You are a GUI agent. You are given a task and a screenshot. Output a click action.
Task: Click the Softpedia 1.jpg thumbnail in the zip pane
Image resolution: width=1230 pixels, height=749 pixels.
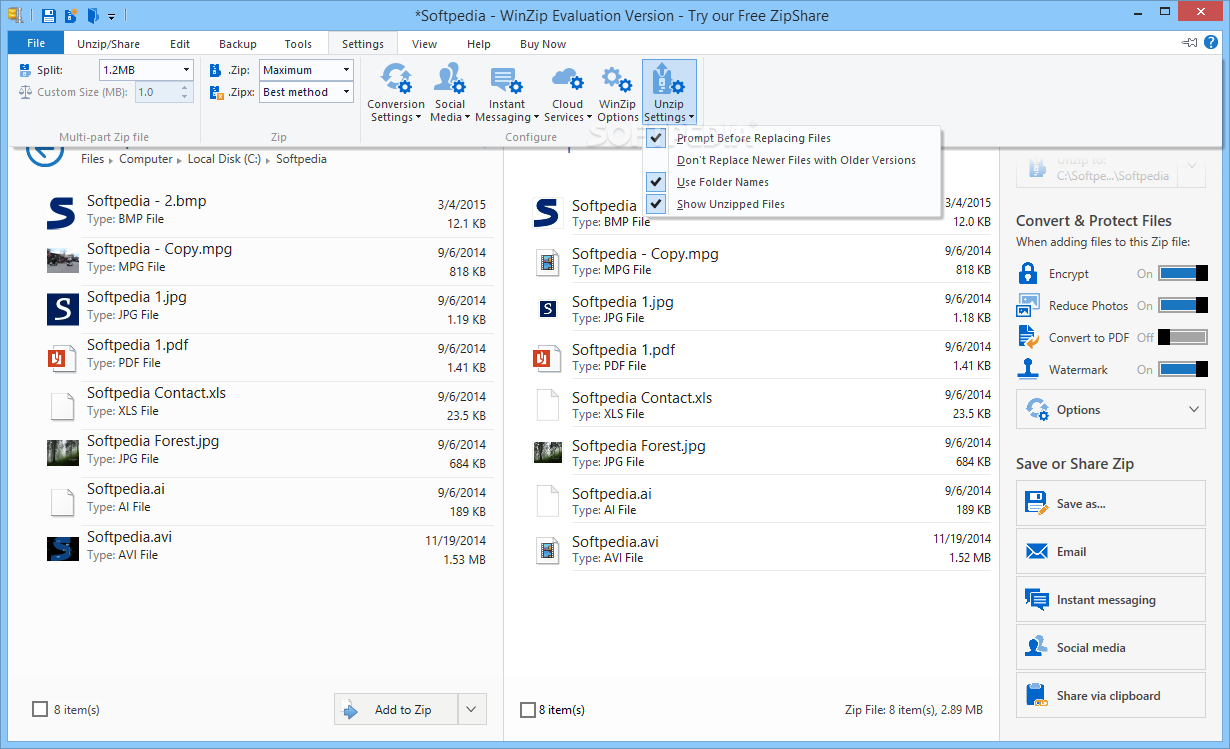coord(547,309)
